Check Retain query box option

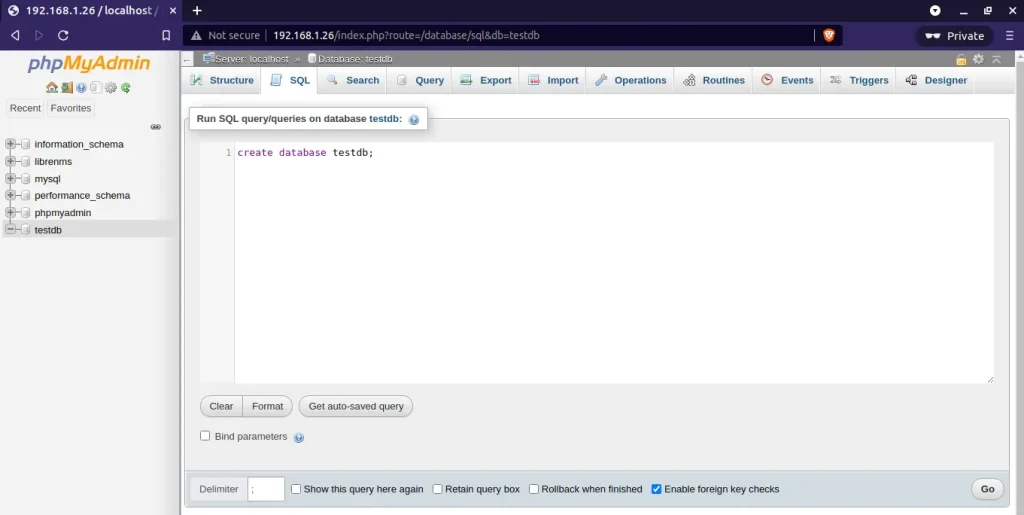point(438,489)
